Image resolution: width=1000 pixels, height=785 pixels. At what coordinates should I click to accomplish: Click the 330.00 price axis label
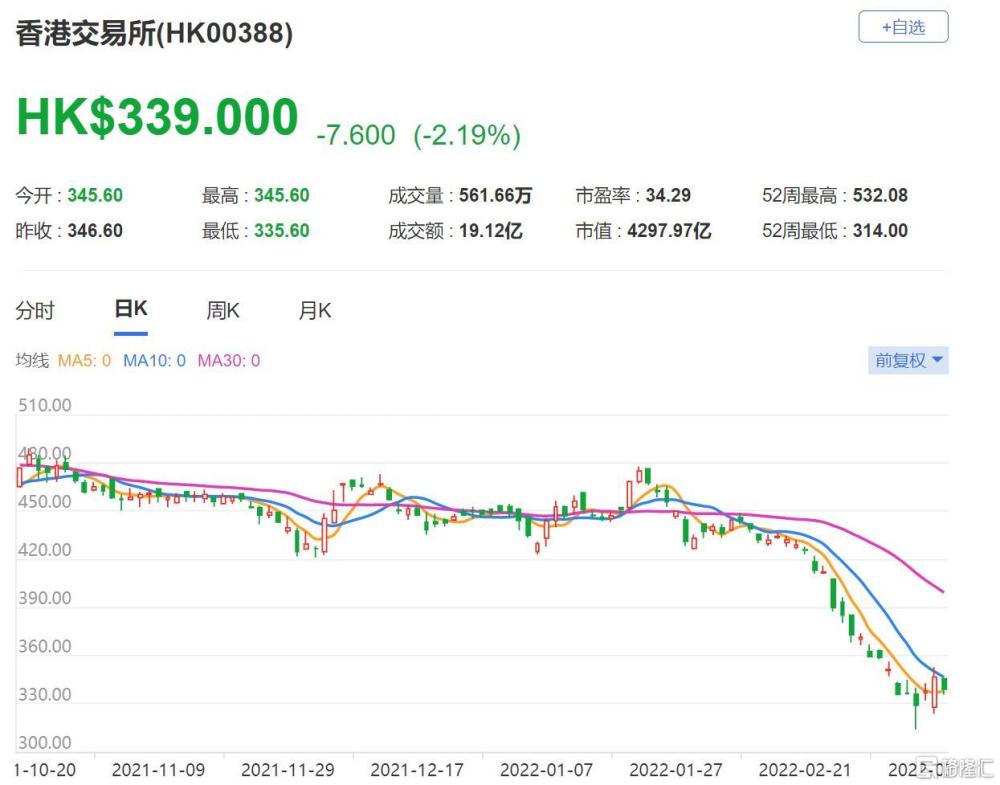point(45,694)
